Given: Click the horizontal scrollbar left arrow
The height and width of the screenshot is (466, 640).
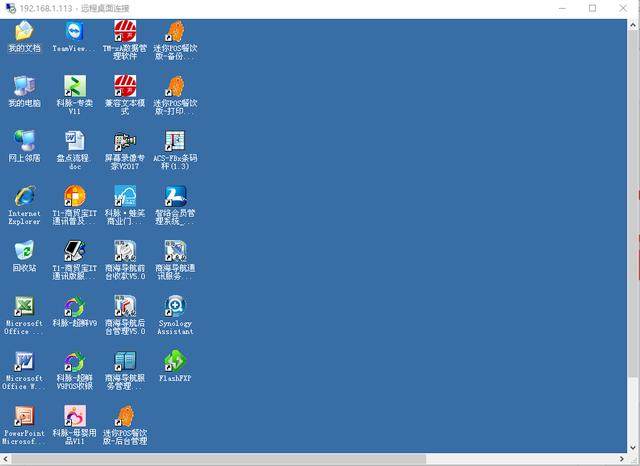Looking at the screenshot, I should coord(5,459).
